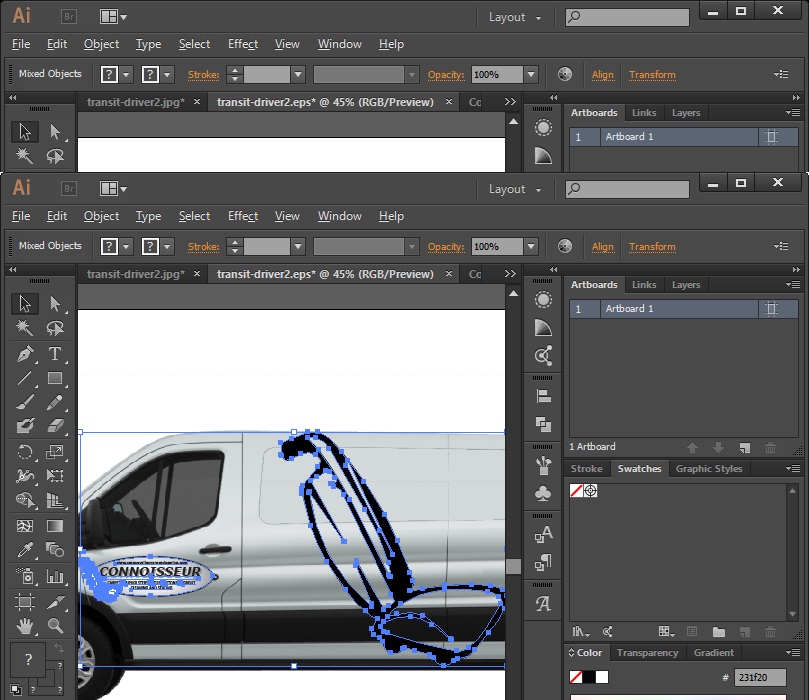The width and height of the screenshot is (809, 700).
Task: Pick the Eraser tool
Action: (x=55, y=427)
